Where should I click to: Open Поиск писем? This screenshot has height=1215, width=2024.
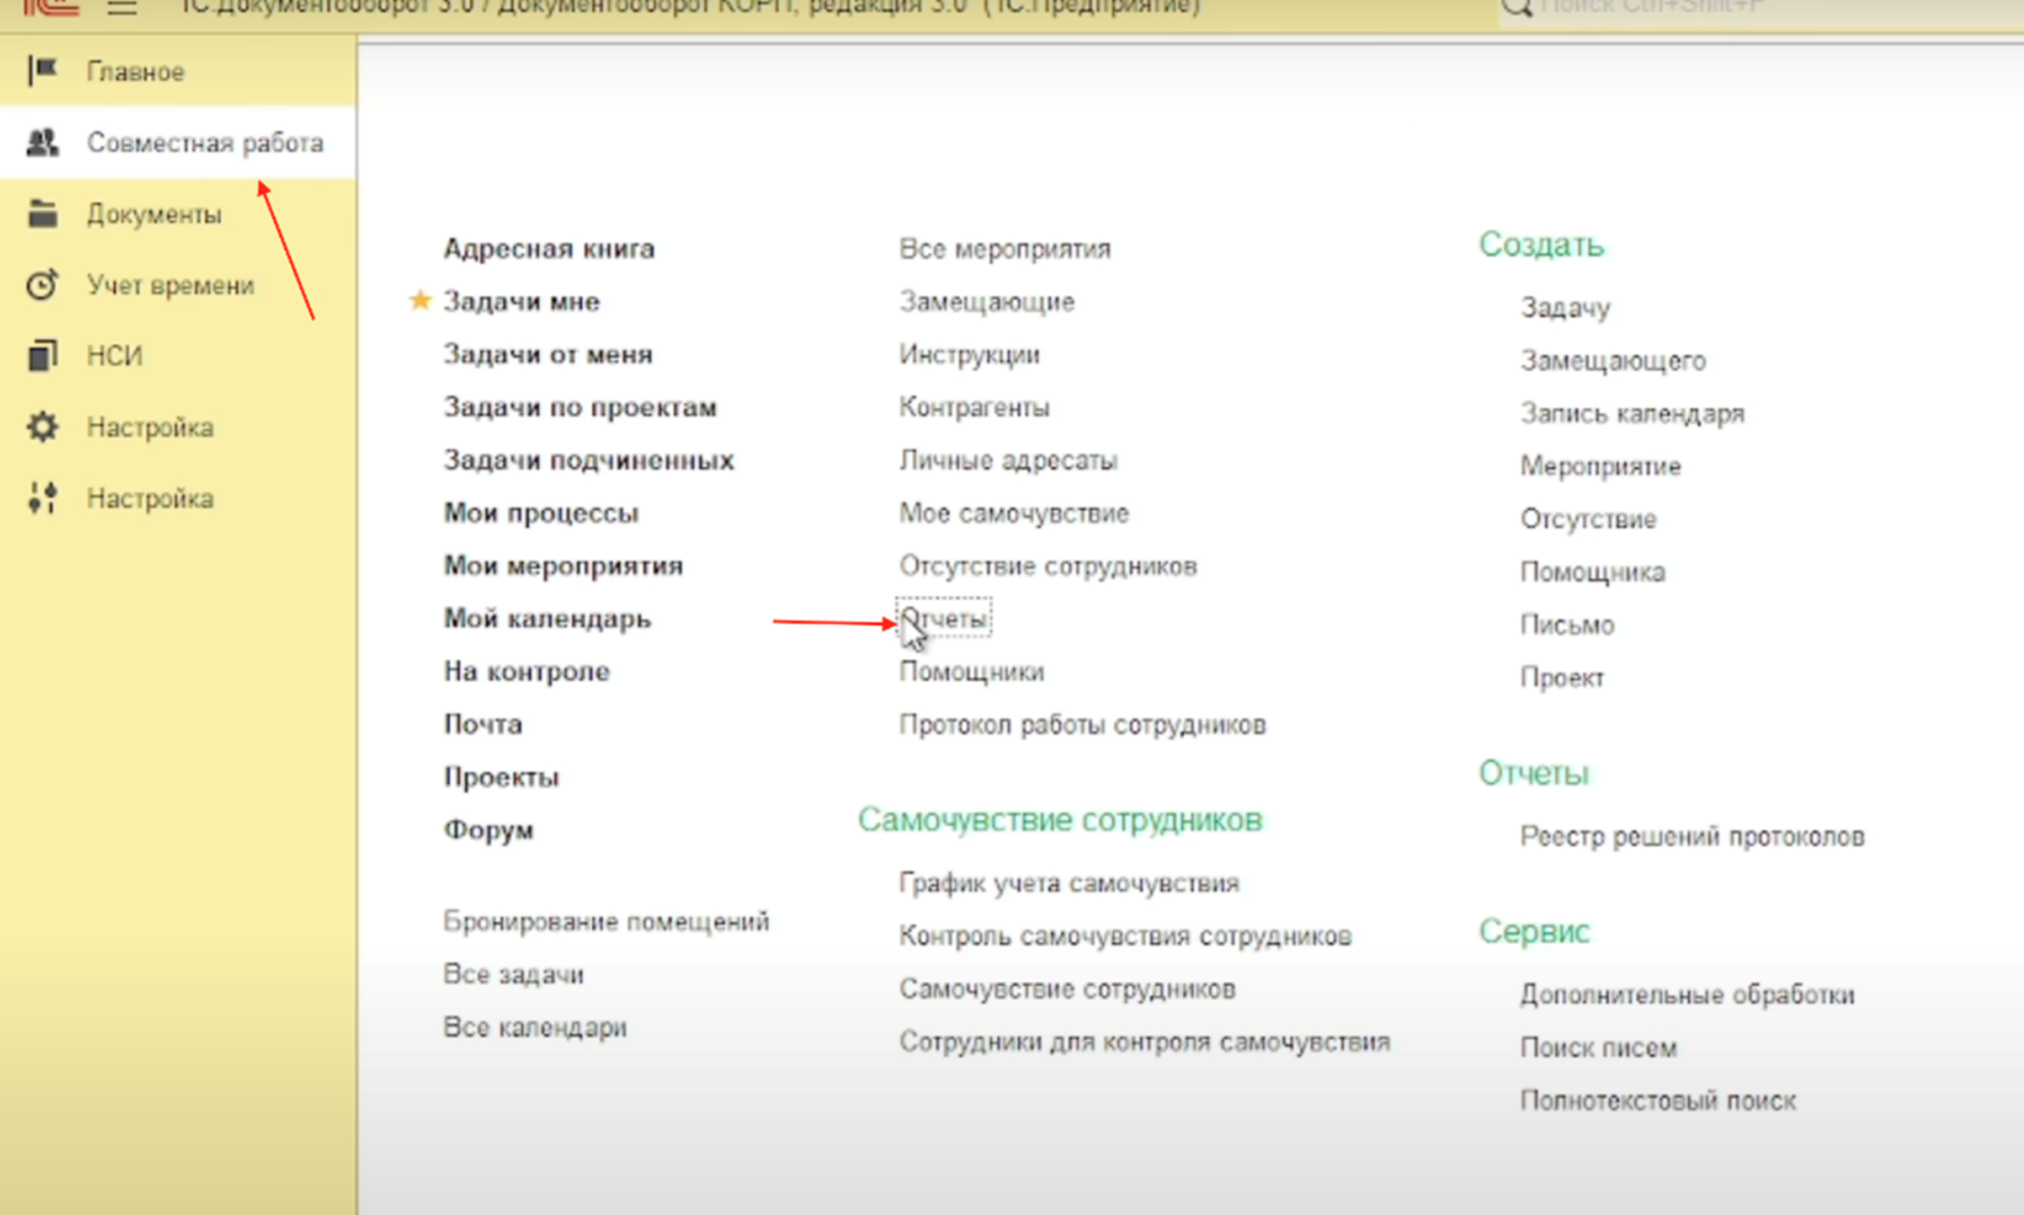click(x=1598, y=1048)
